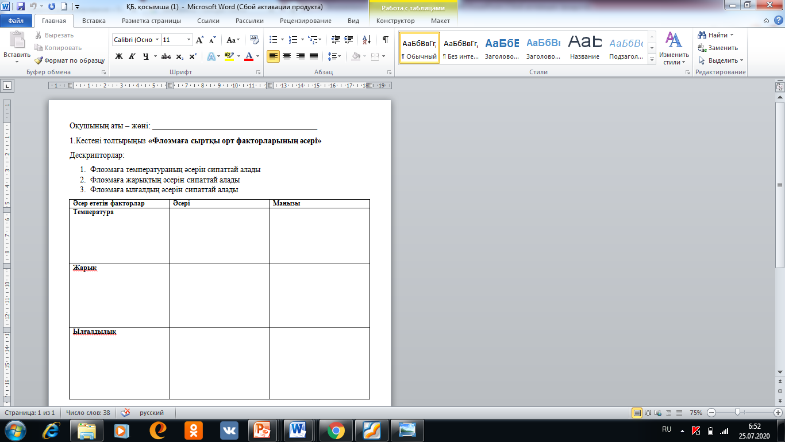785x442 pixels.
Task: Open the Макет table tab
Action: [x=440, y=21]
